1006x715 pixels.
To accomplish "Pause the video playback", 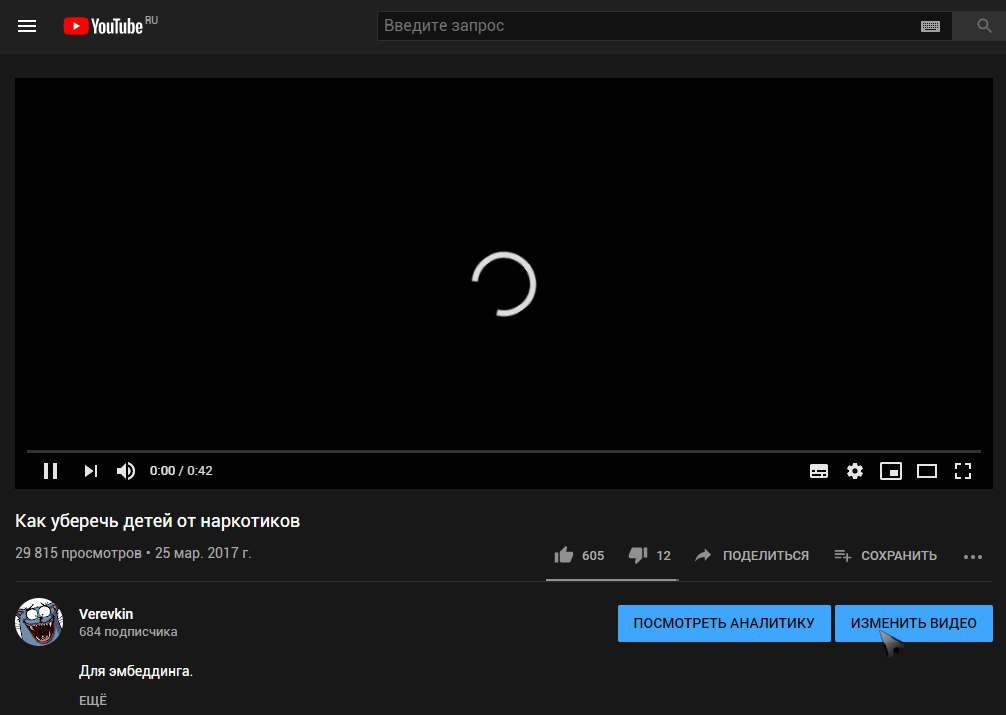I will point(51,471).
